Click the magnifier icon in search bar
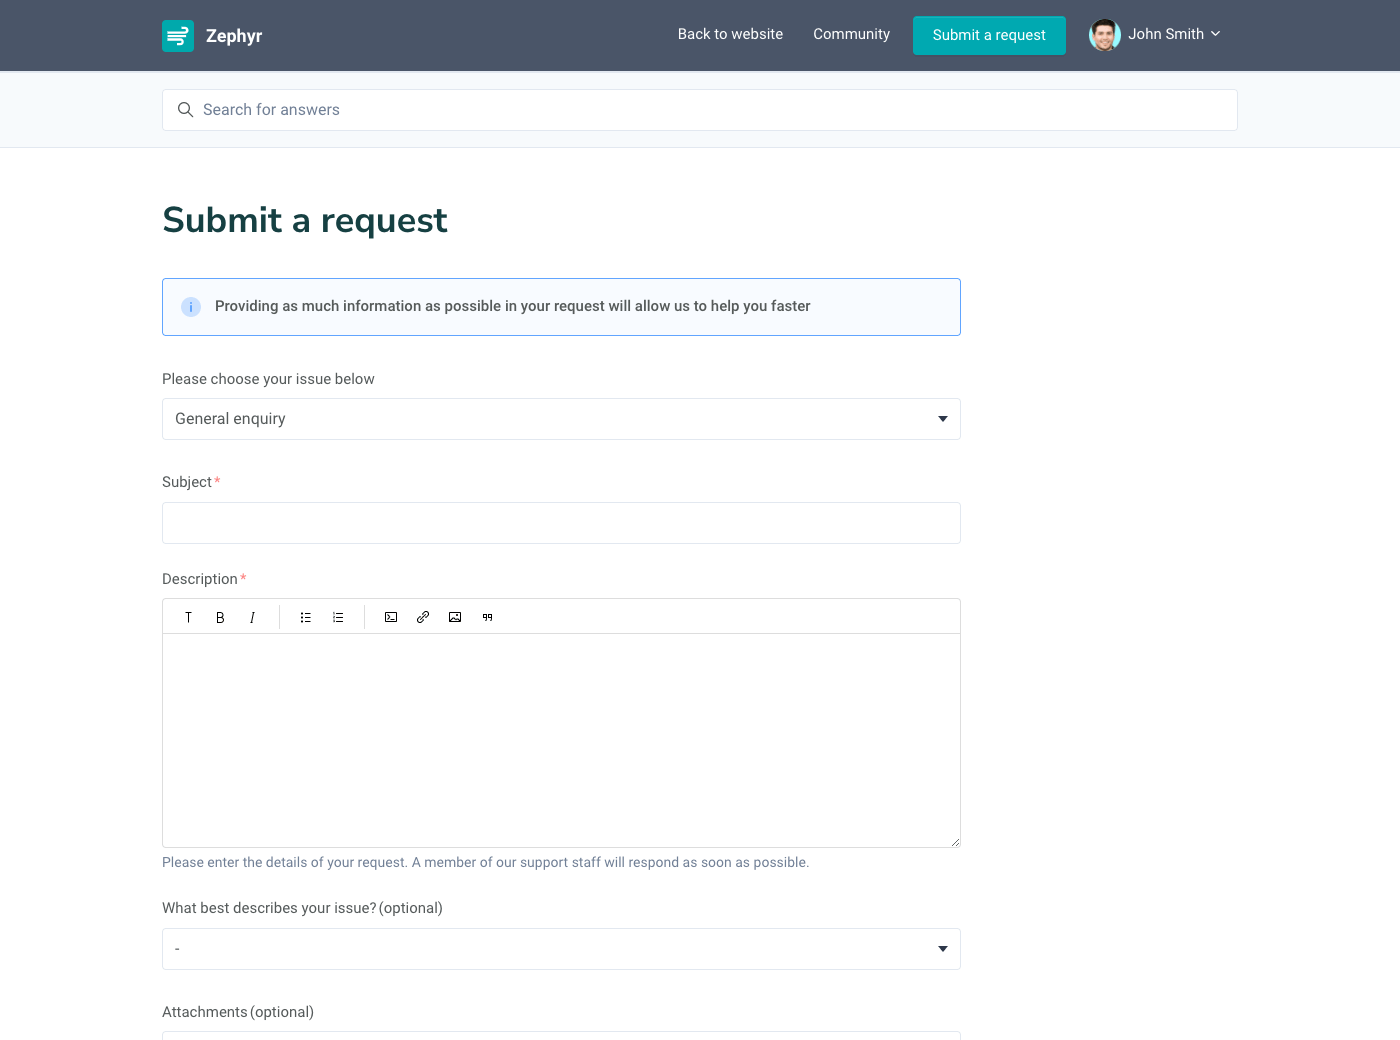The height and width of the screenshot is (1040, 1400). pos(185,110)
